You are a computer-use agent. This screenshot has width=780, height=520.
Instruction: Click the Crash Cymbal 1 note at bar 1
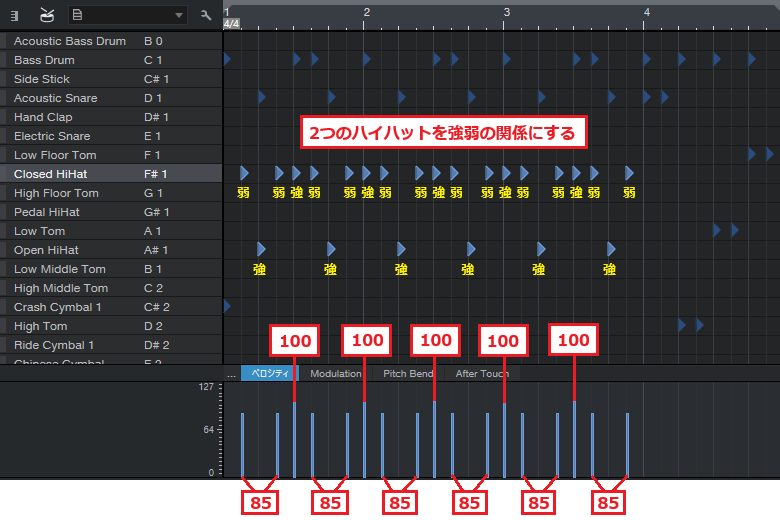pos(227,305)
